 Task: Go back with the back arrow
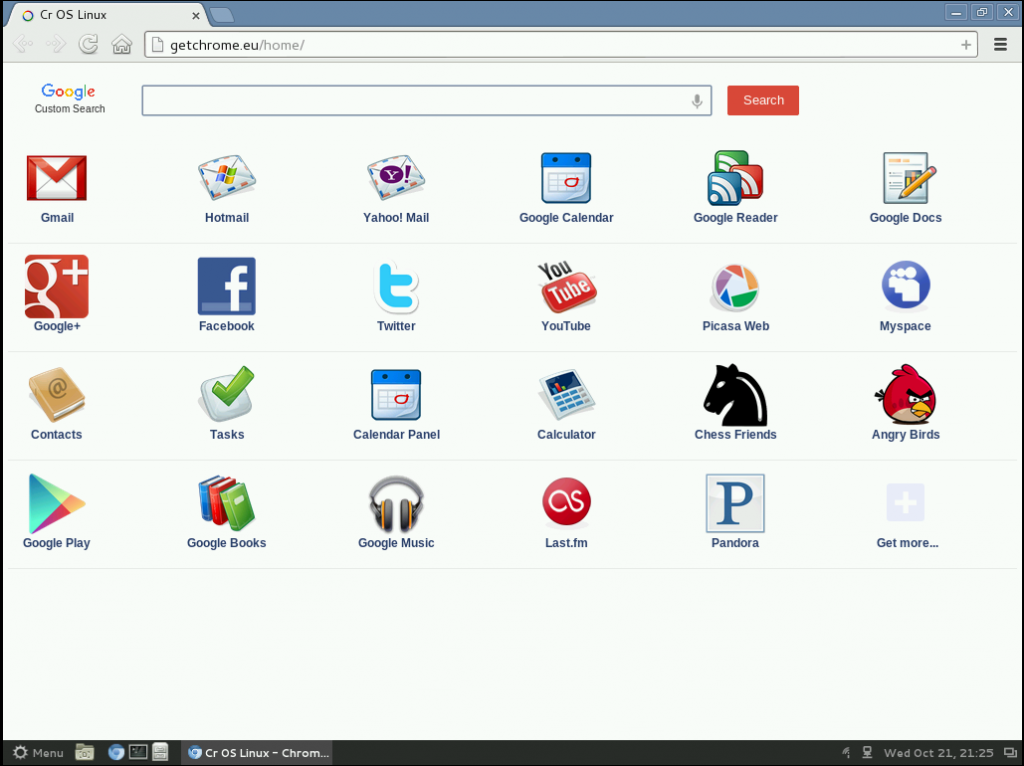[x=23, y=44]
